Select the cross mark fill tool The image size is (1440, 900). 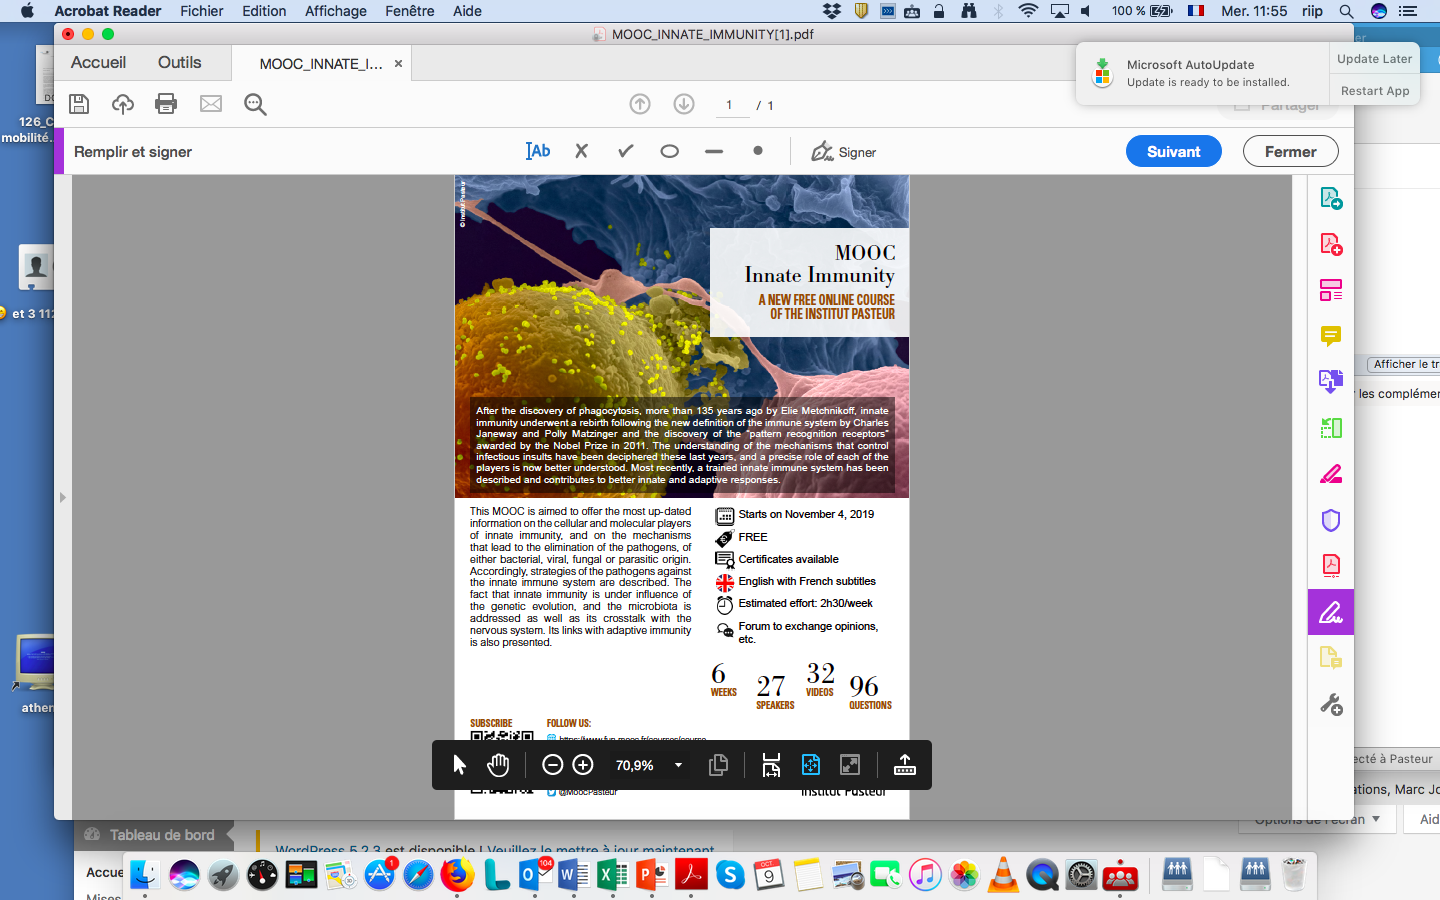point(581,151)
